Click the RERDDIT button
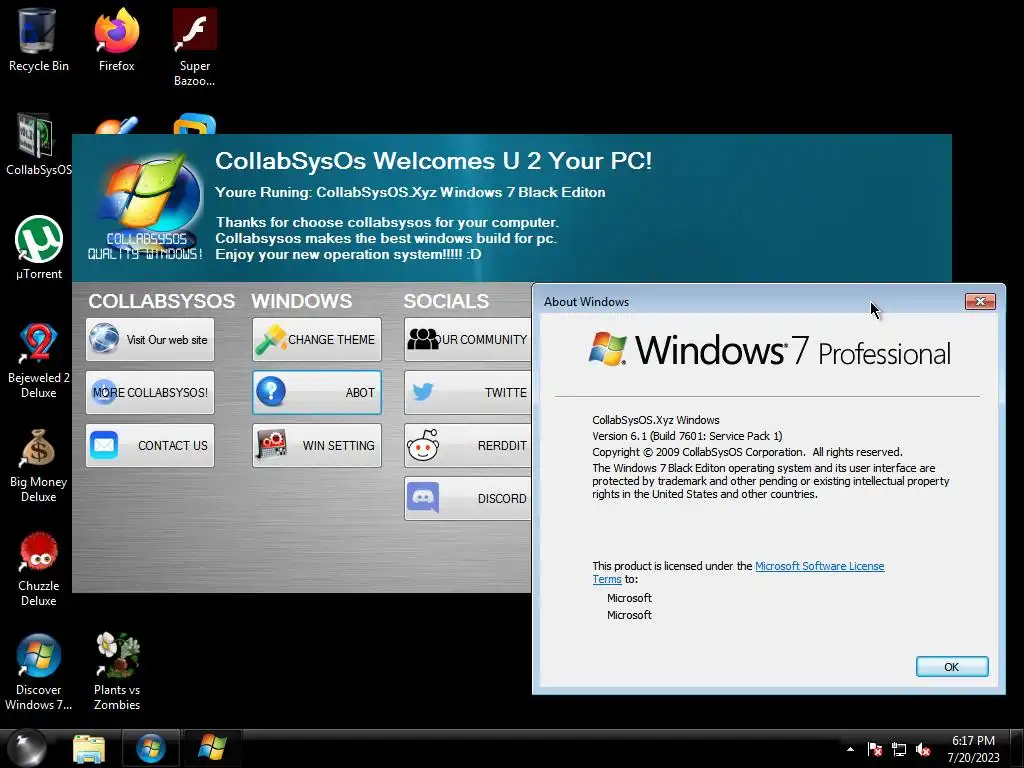Screen dimensions: 1024x768 [468, 445]
